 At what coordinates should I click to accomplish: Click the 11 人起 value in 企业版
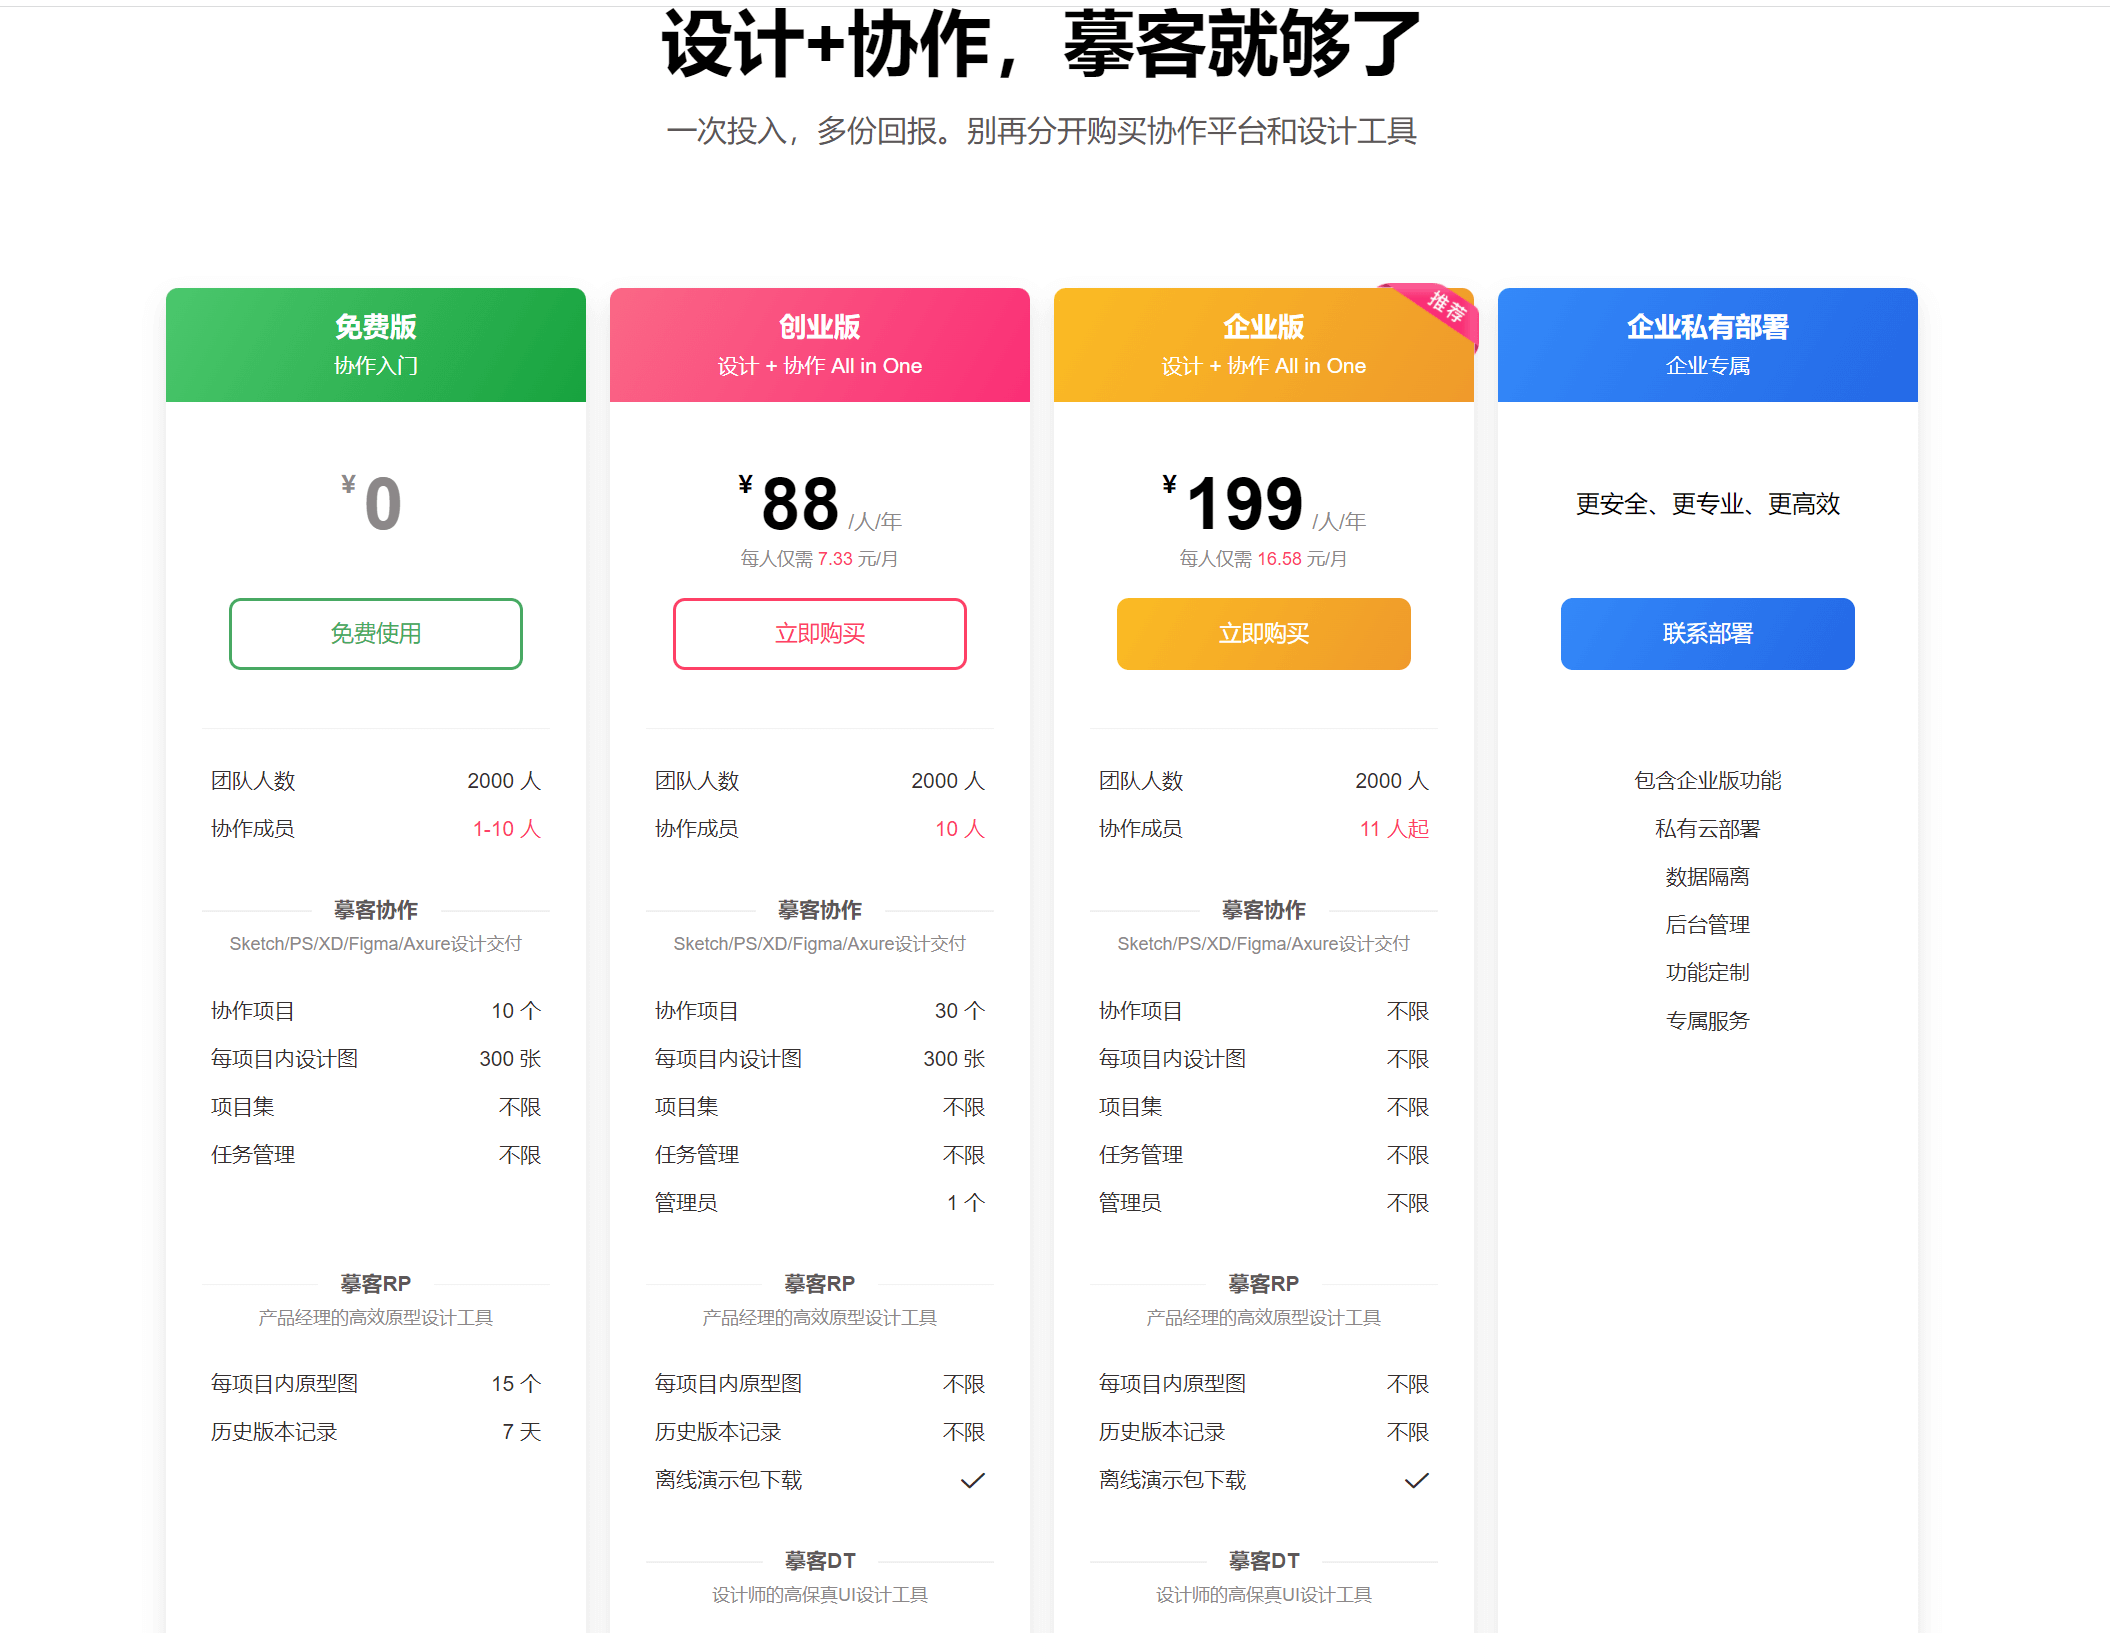(1394, 829)
